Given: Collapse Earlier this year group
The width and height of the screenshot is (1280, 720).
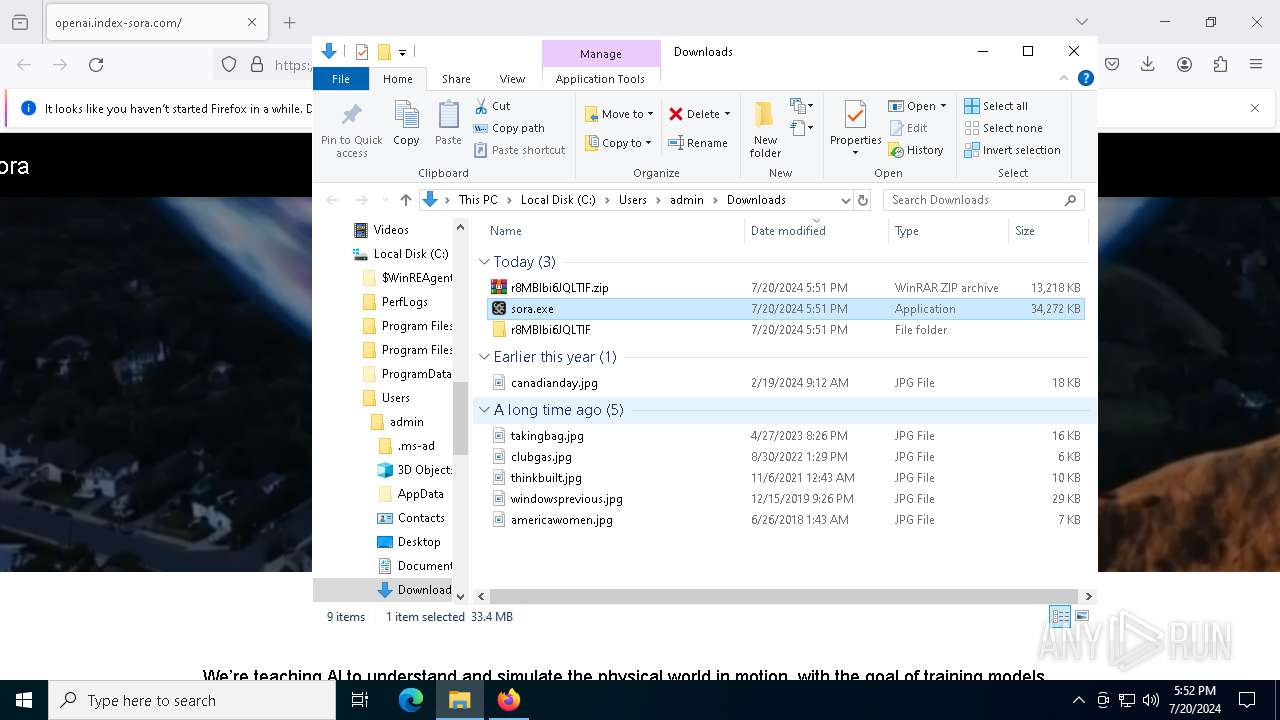Looking at the screenshot, I should pyautogui.click(x=484, y=357).
